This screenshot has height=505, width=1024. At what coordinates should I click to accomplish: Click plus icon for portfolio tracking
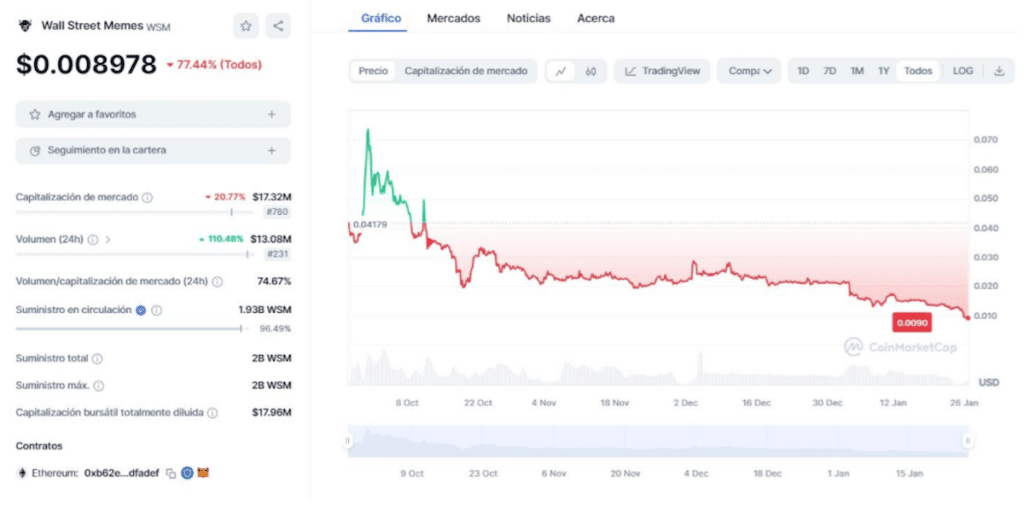(x=272, y=150)
